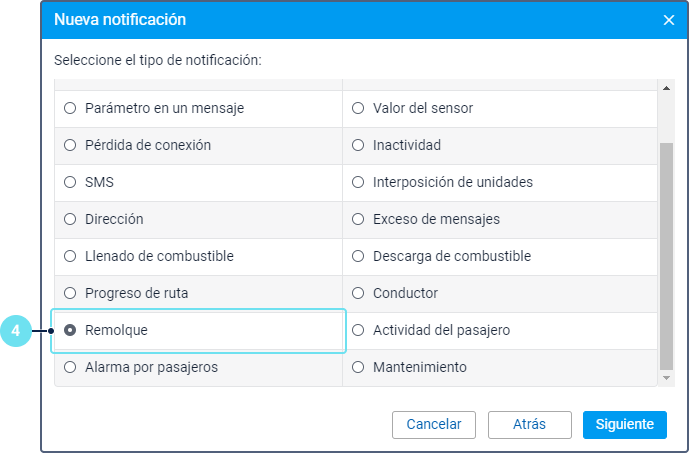The width and height of the screenshot is (689, 453).
Task: Go back with the Atrás button
Action: point(529,424)
